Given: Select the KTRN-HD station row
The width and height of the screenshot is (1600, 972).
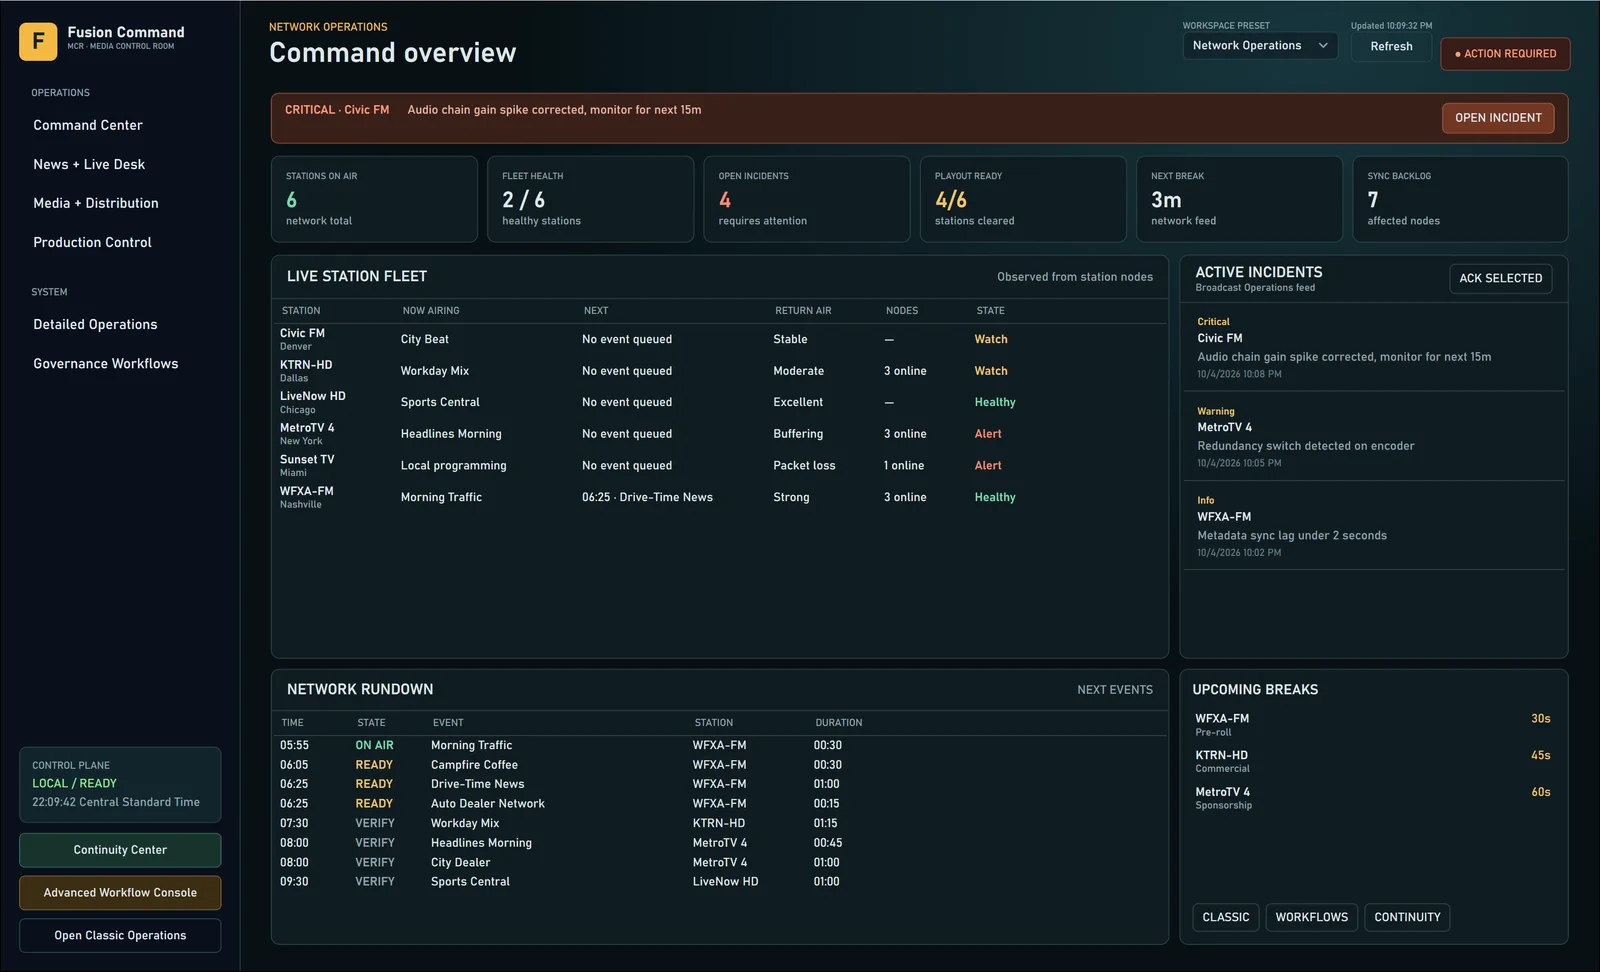Looking at the screenshot, I should pyautogui.click(x=720, y=371).
